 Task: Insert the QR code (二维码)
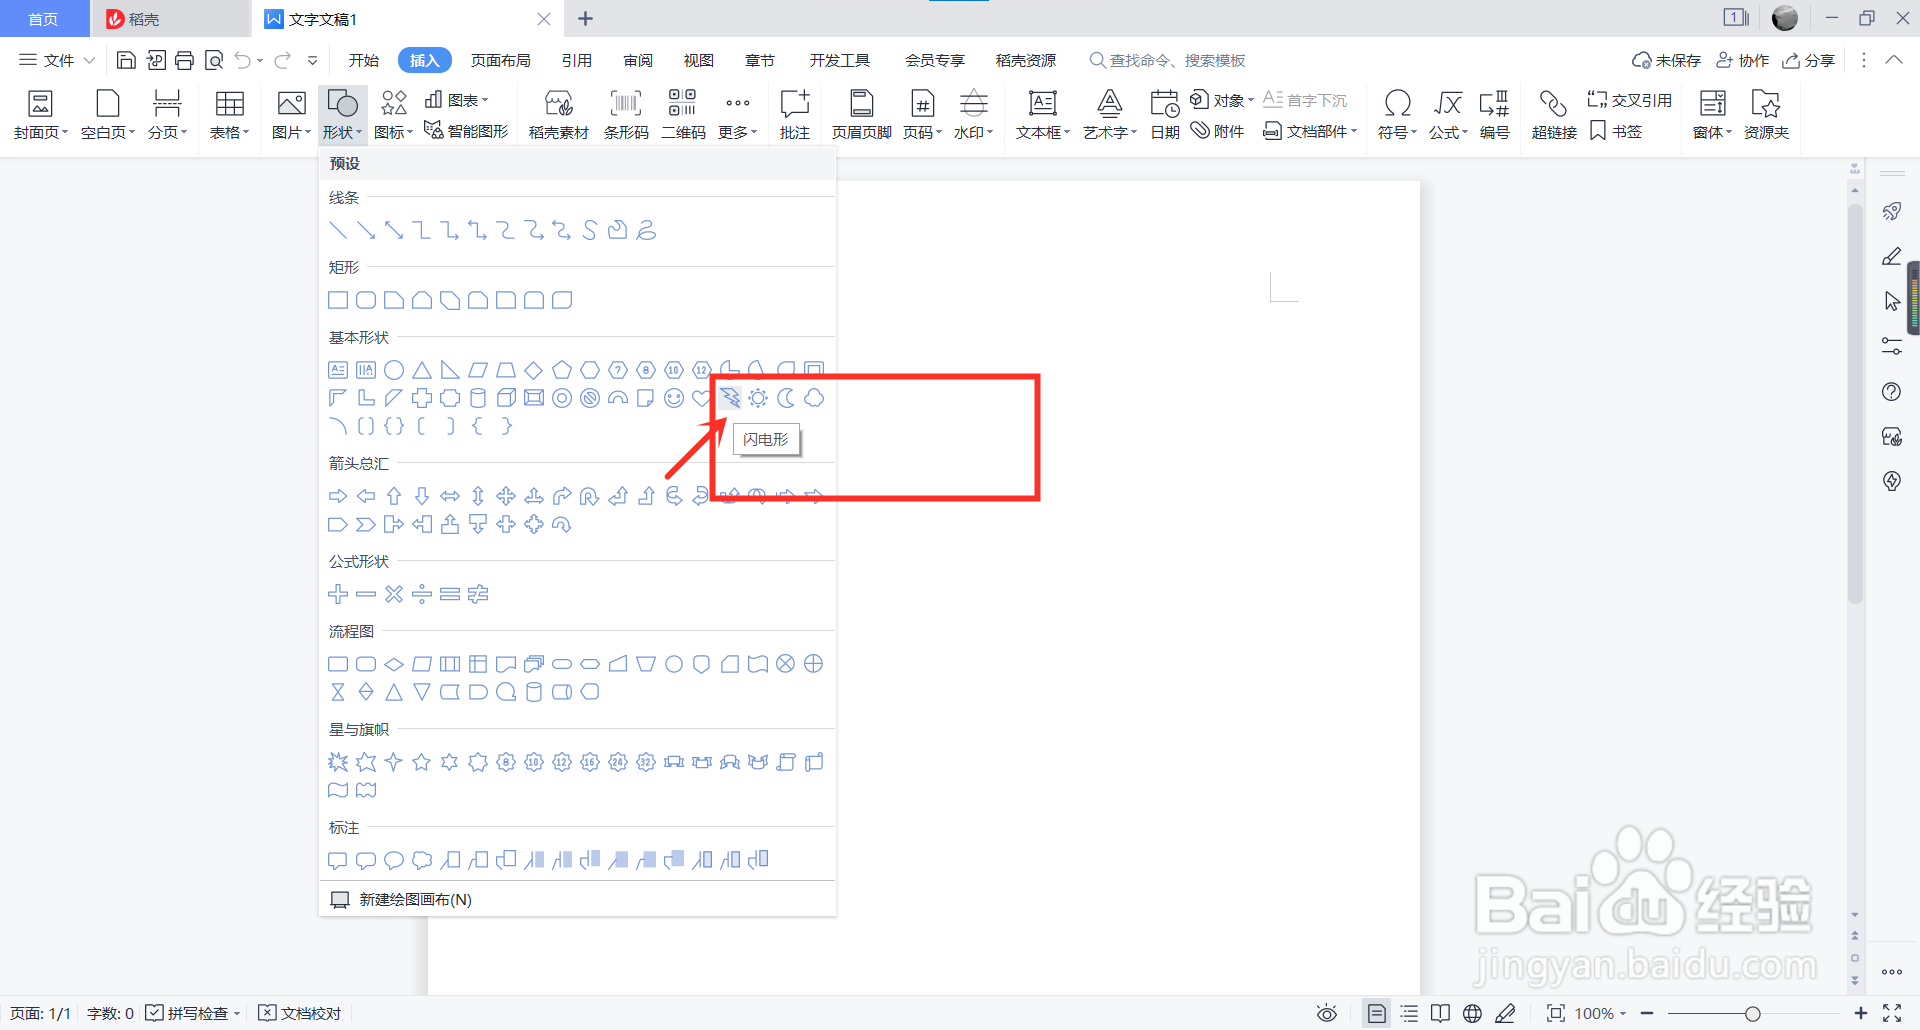(683, 114)
